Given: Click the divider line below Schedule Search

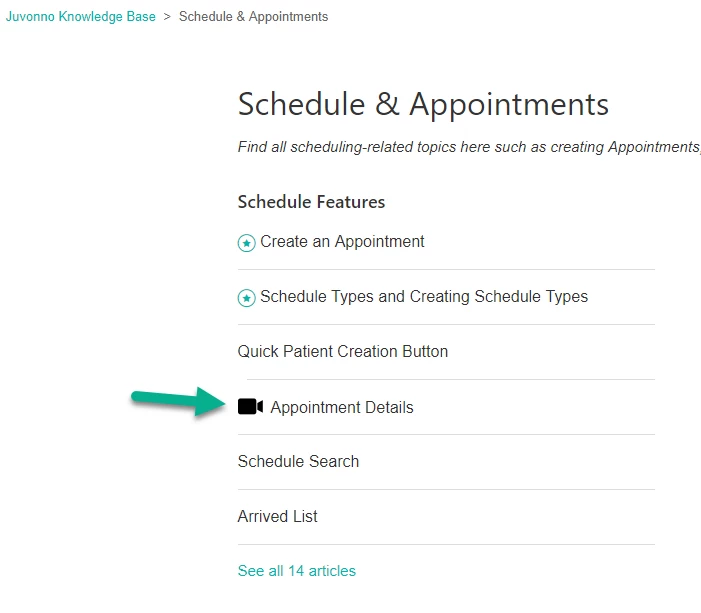Looking at the screenshot, I should click(x=446, y=490).
